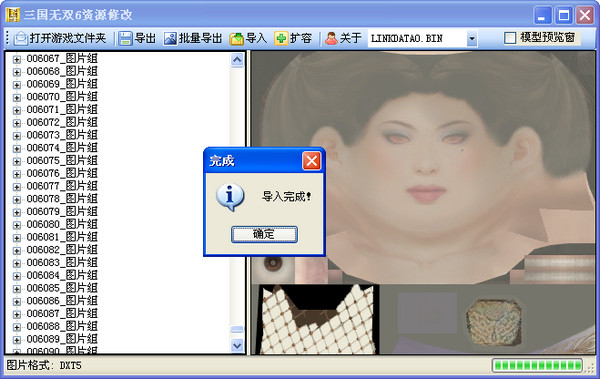Enable the 模型预览窗 checkbox
Viewport: 600px width, 379px height.
coord(510,38)
